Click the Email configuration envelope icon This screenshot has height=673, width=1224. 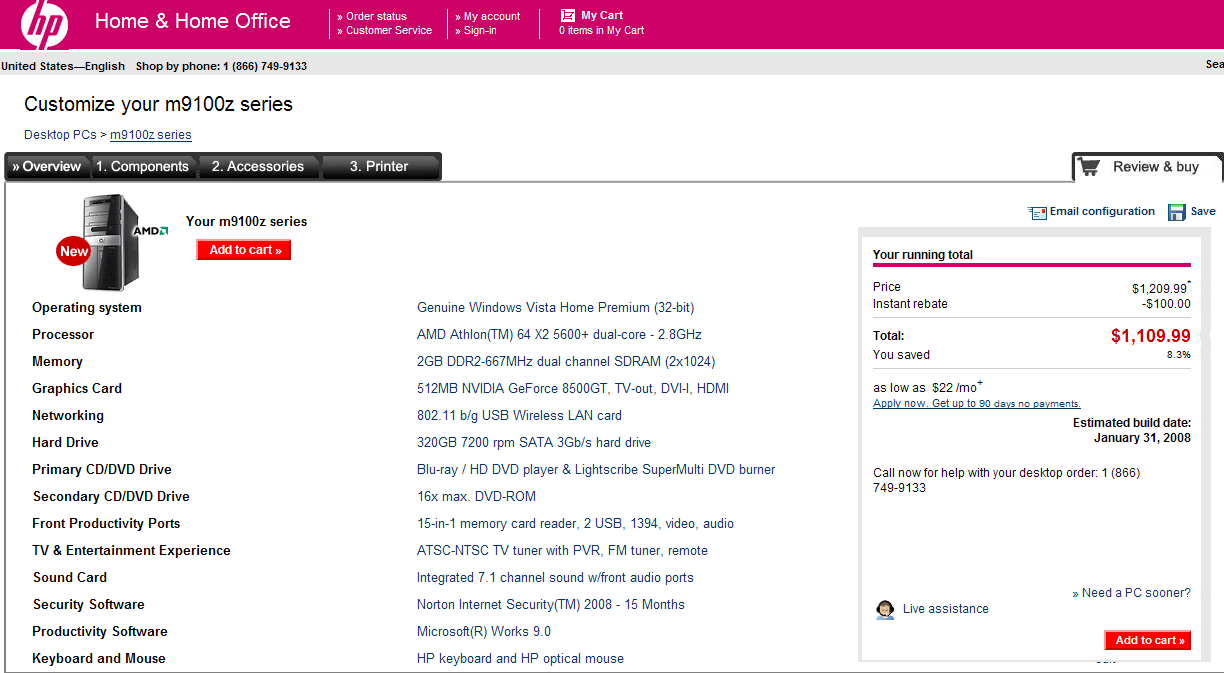pos(1037,212)
